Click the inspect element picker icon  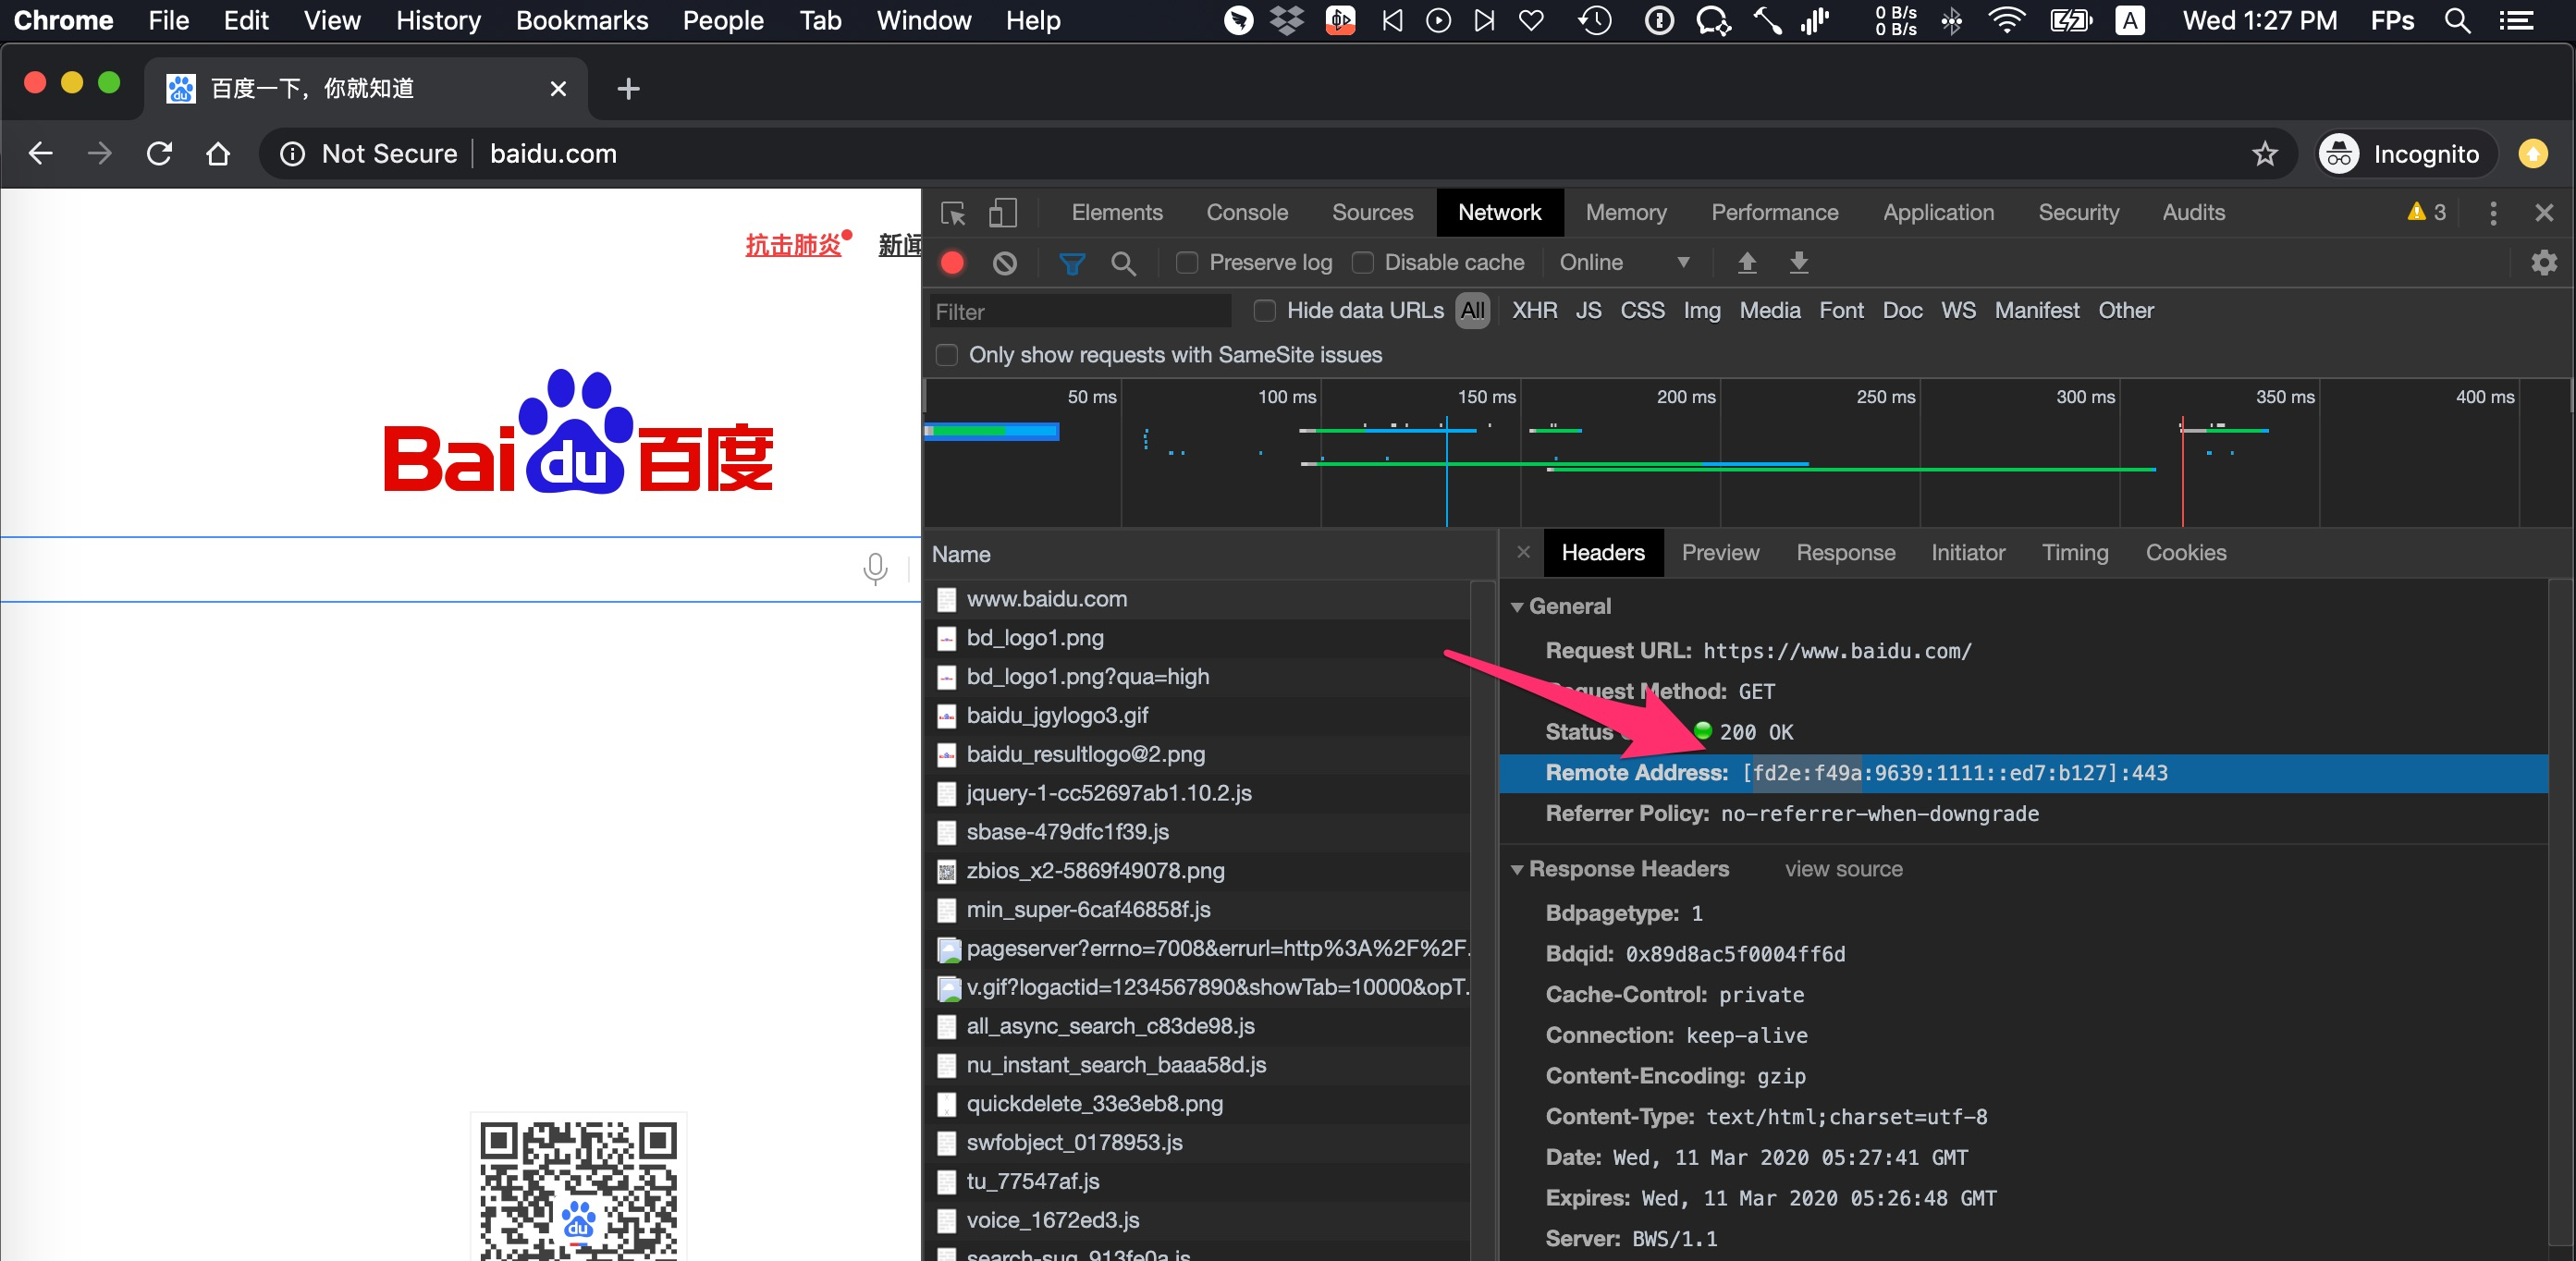click(953, 213)
